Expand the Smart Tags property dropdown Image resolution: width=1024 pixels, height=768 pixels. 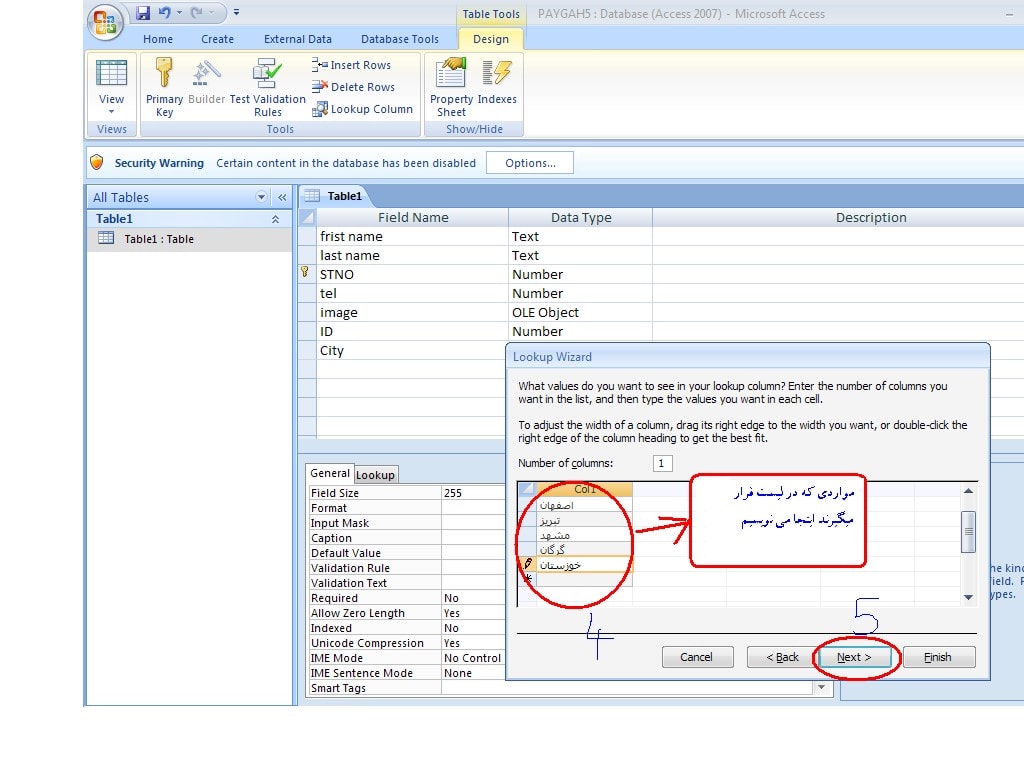tap(822, 688)
